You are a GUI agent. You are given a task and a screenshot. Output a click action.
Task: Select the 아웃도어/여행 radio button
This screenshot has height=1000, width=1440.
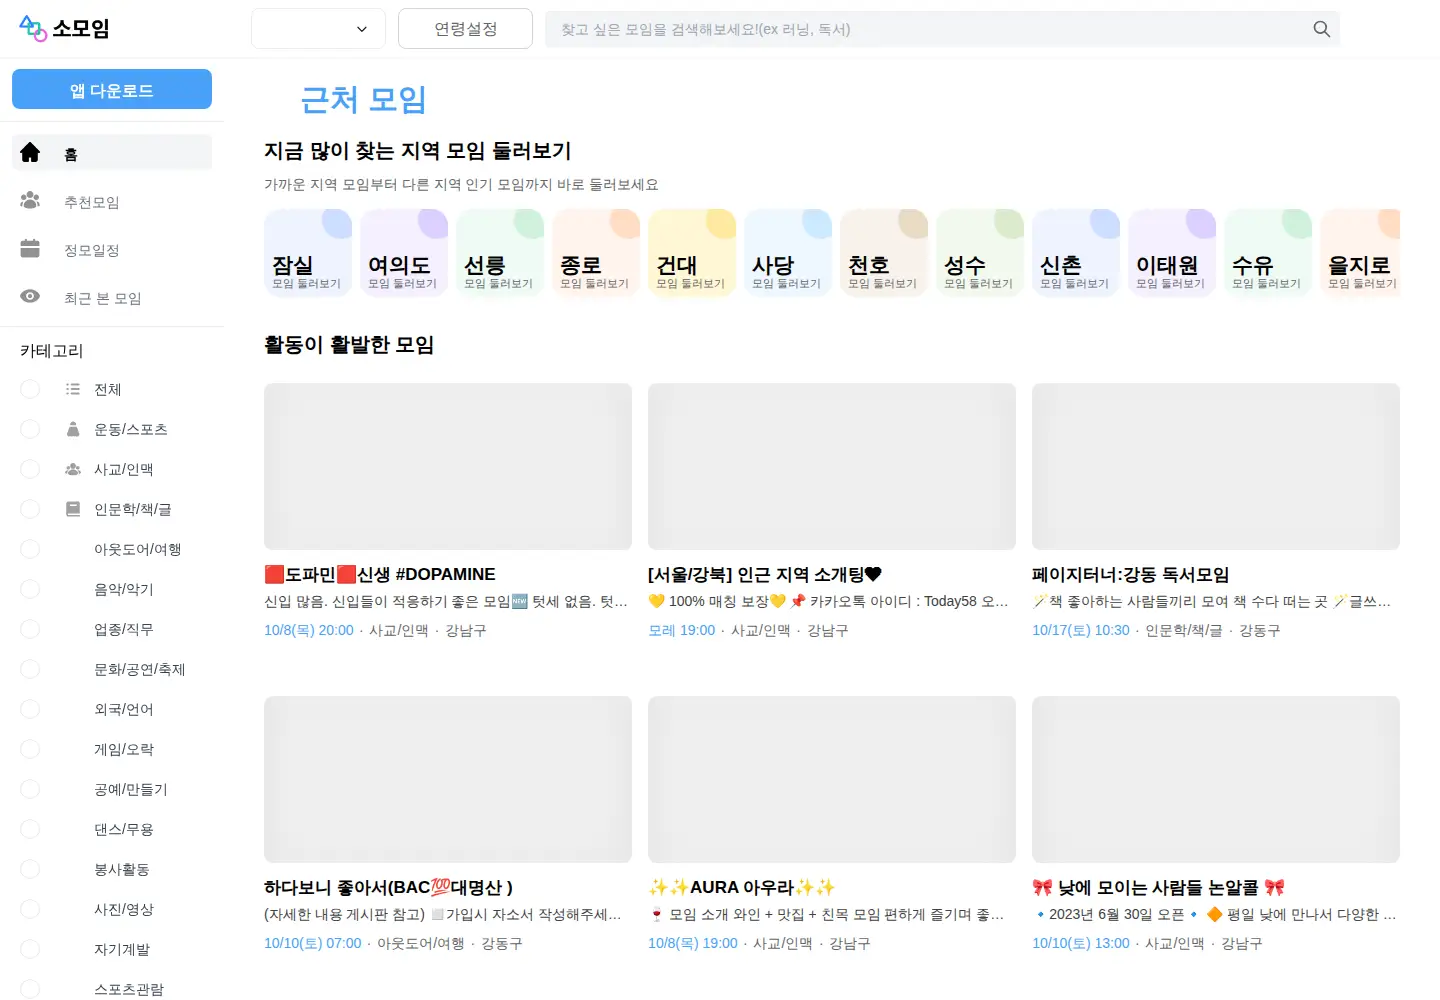[30, 549]
